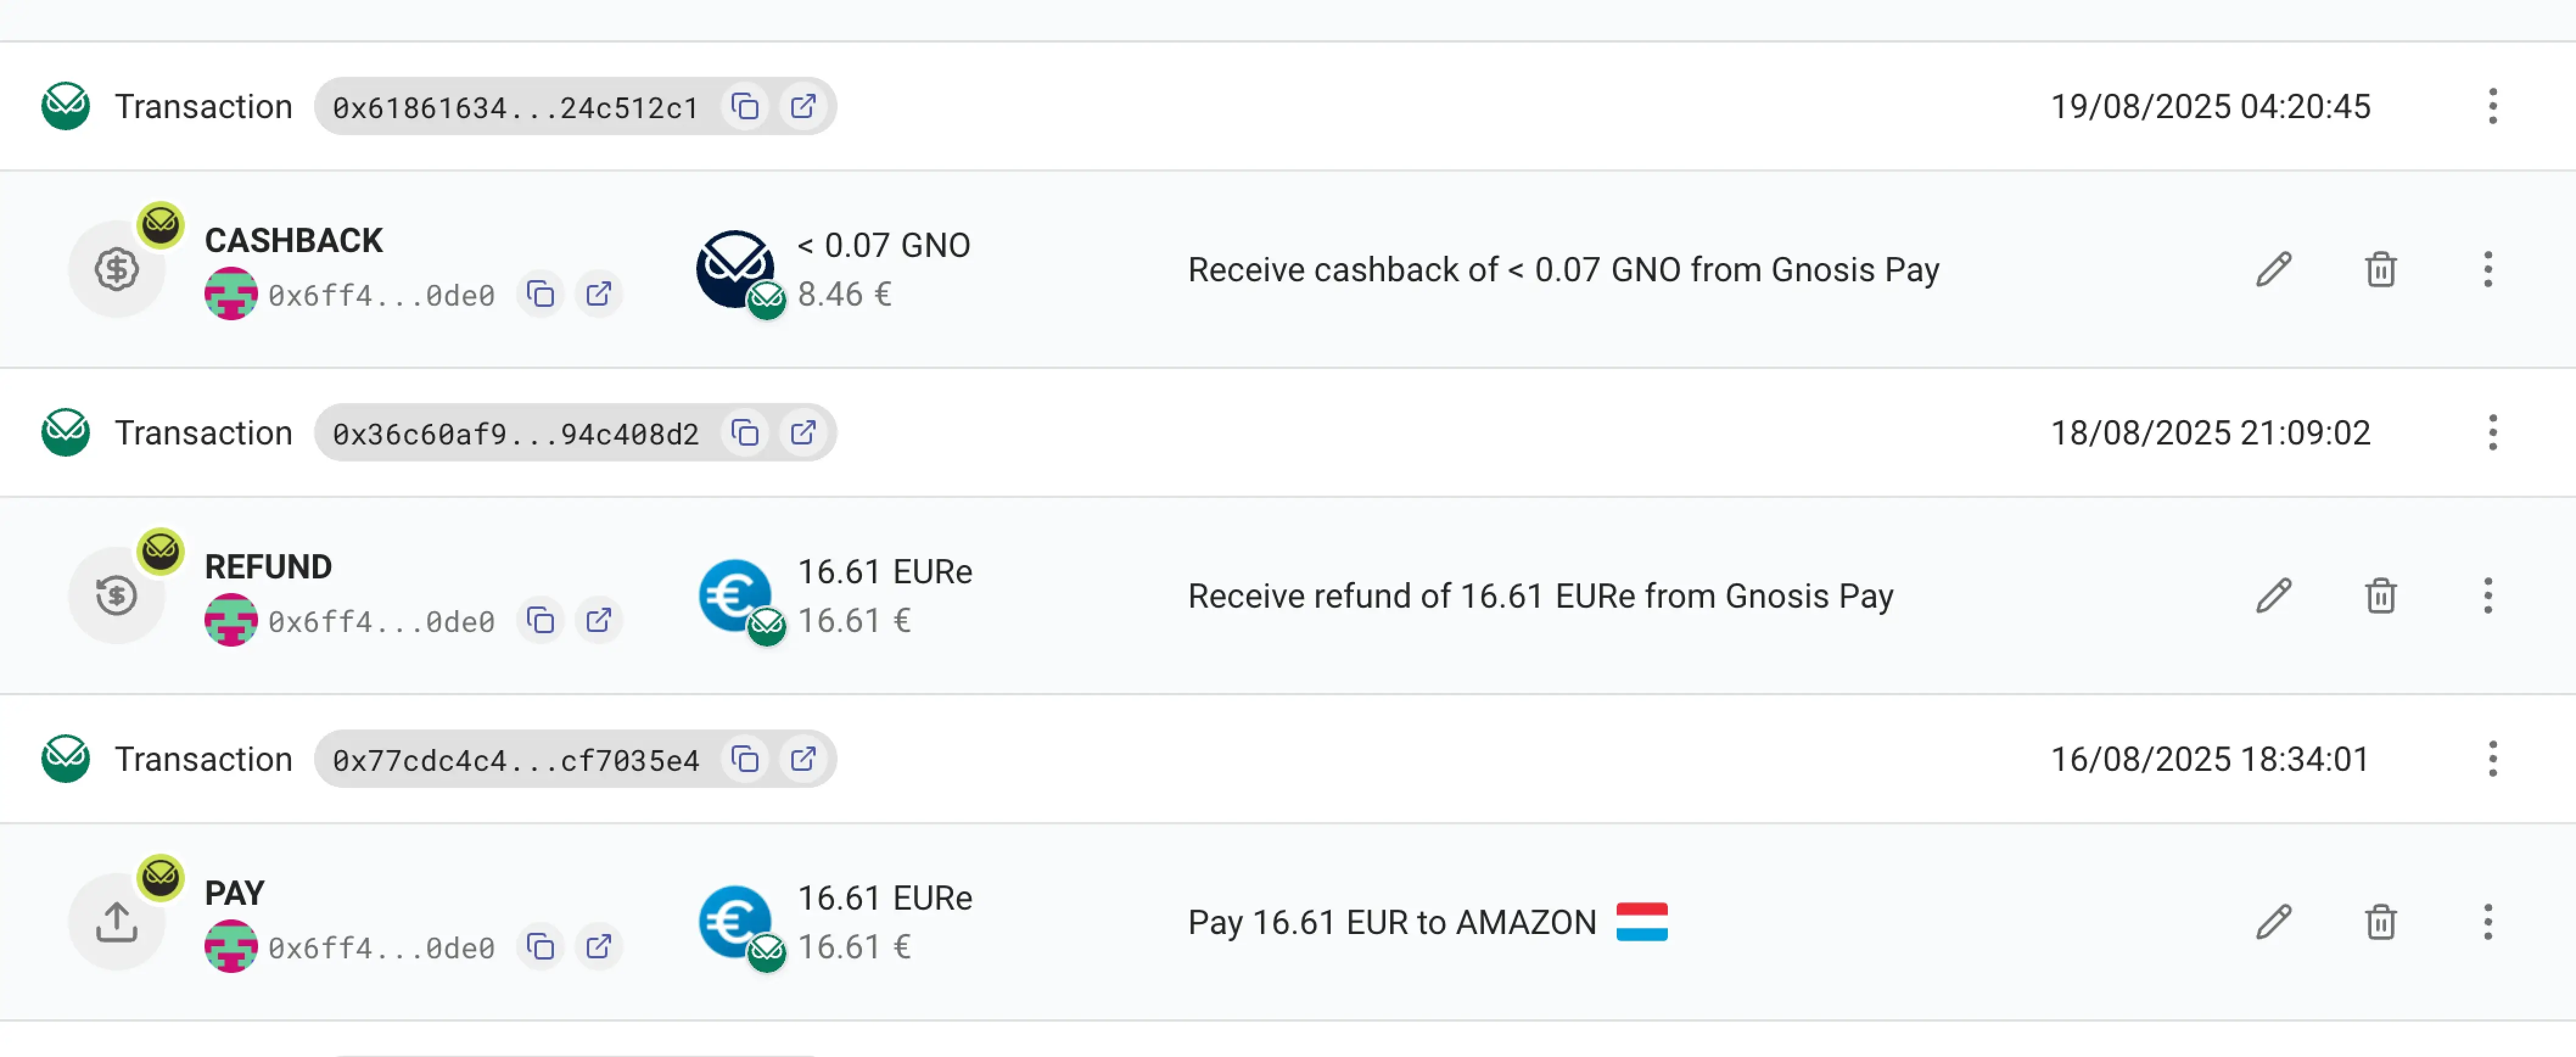Open options menu for transaction dated 16/08/2025
This screenshot has width=2576, height=1057.
(x=2492, y=759)
